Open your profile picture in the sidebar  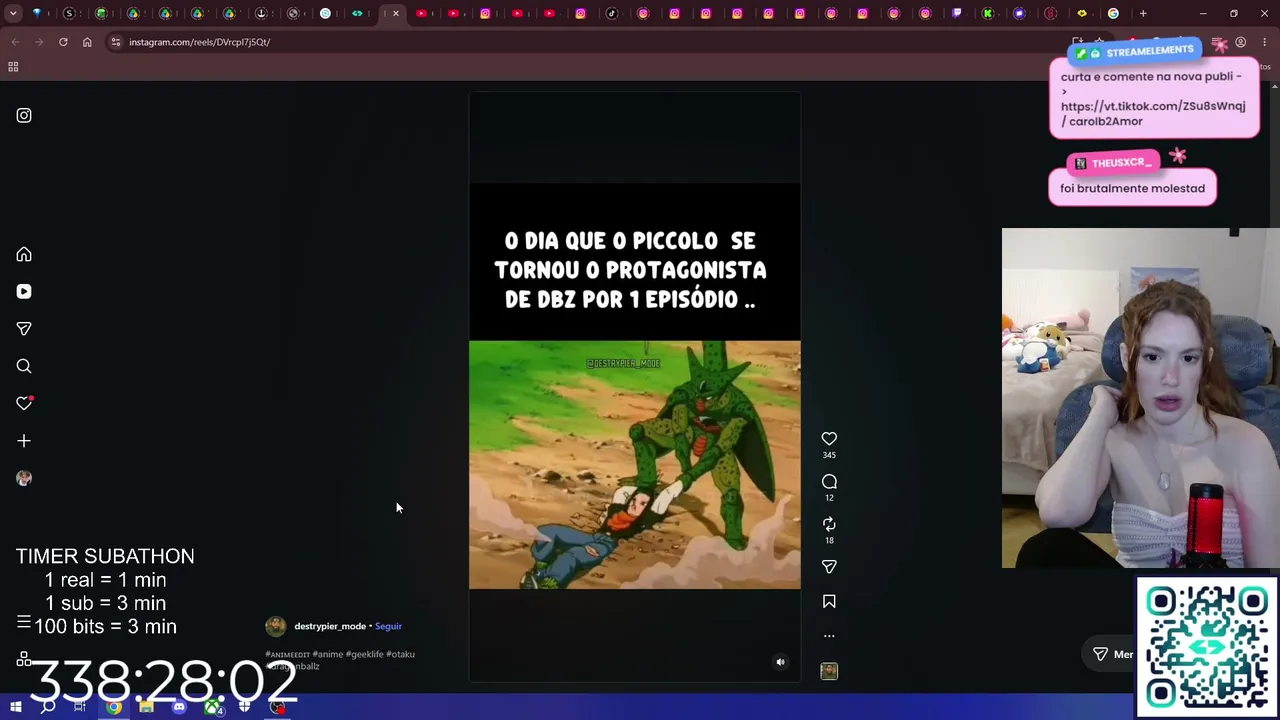point(24,478)
